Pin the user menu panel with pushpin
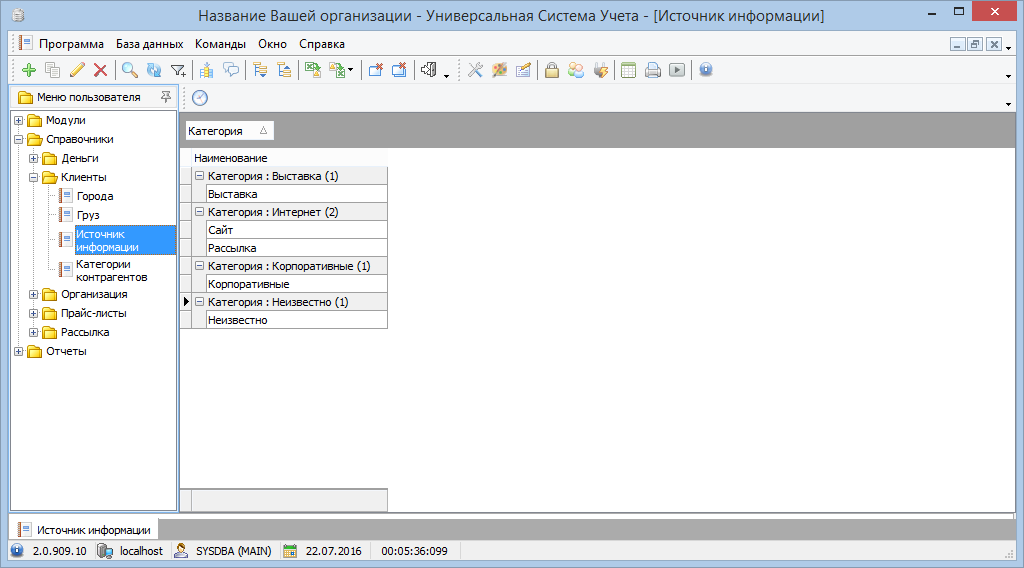The image size is (1024, 568). click(x=165, y=97)
